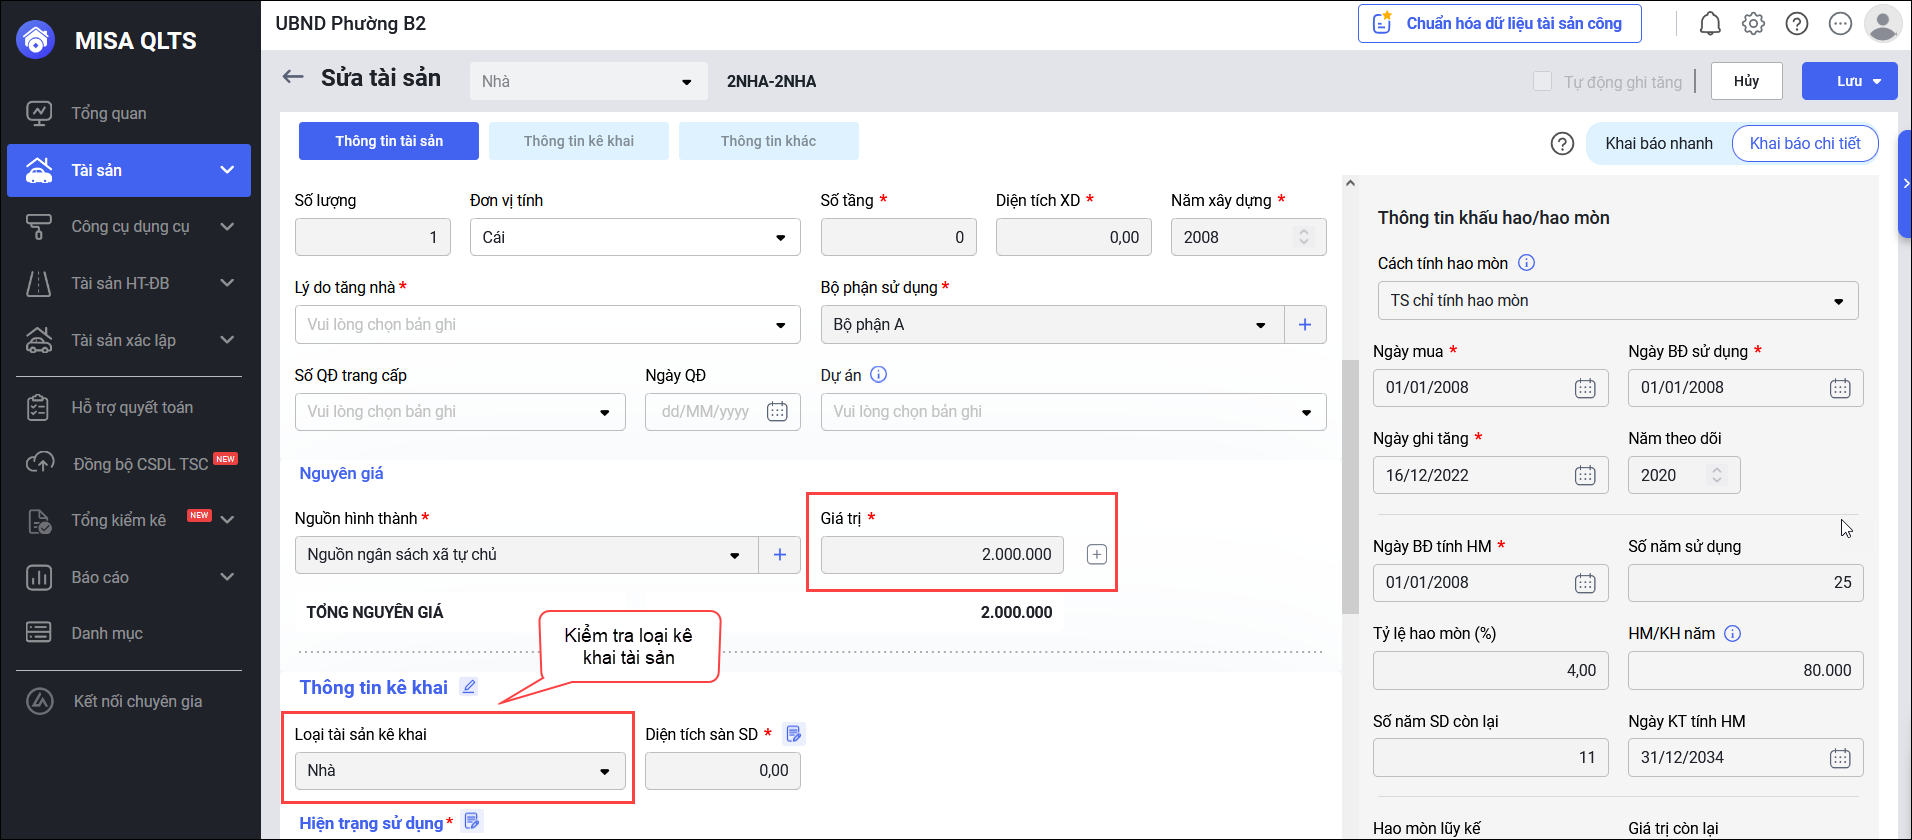The width and height of the screenshot is (1912, 840).
Task: Switch to Thông tin kê khai tab
Action: 578,141
